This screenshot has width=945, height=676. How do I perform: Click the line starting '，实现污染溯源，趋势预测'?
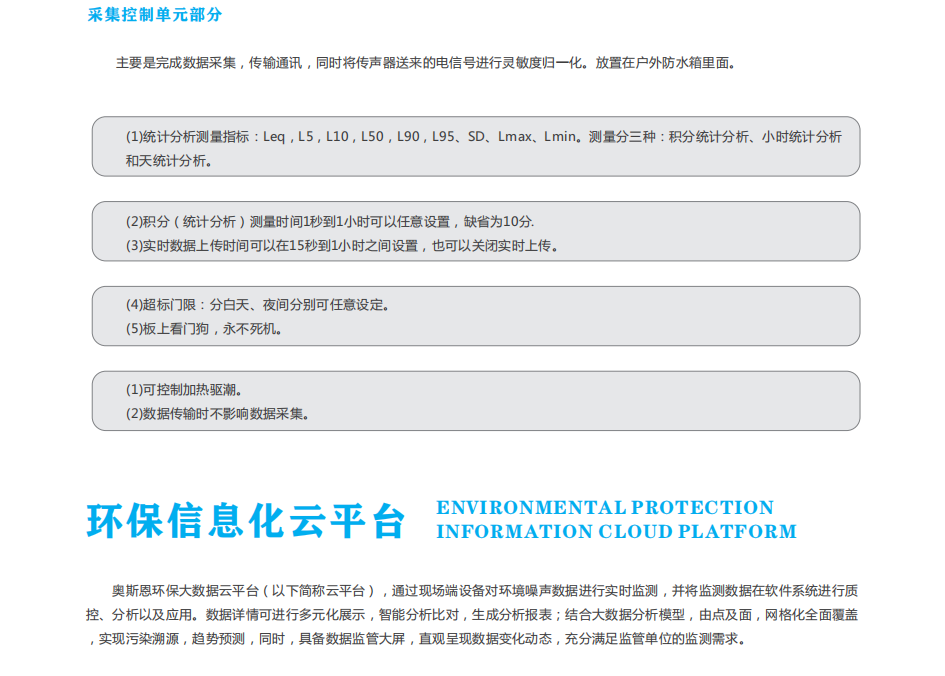pos(416,639)
